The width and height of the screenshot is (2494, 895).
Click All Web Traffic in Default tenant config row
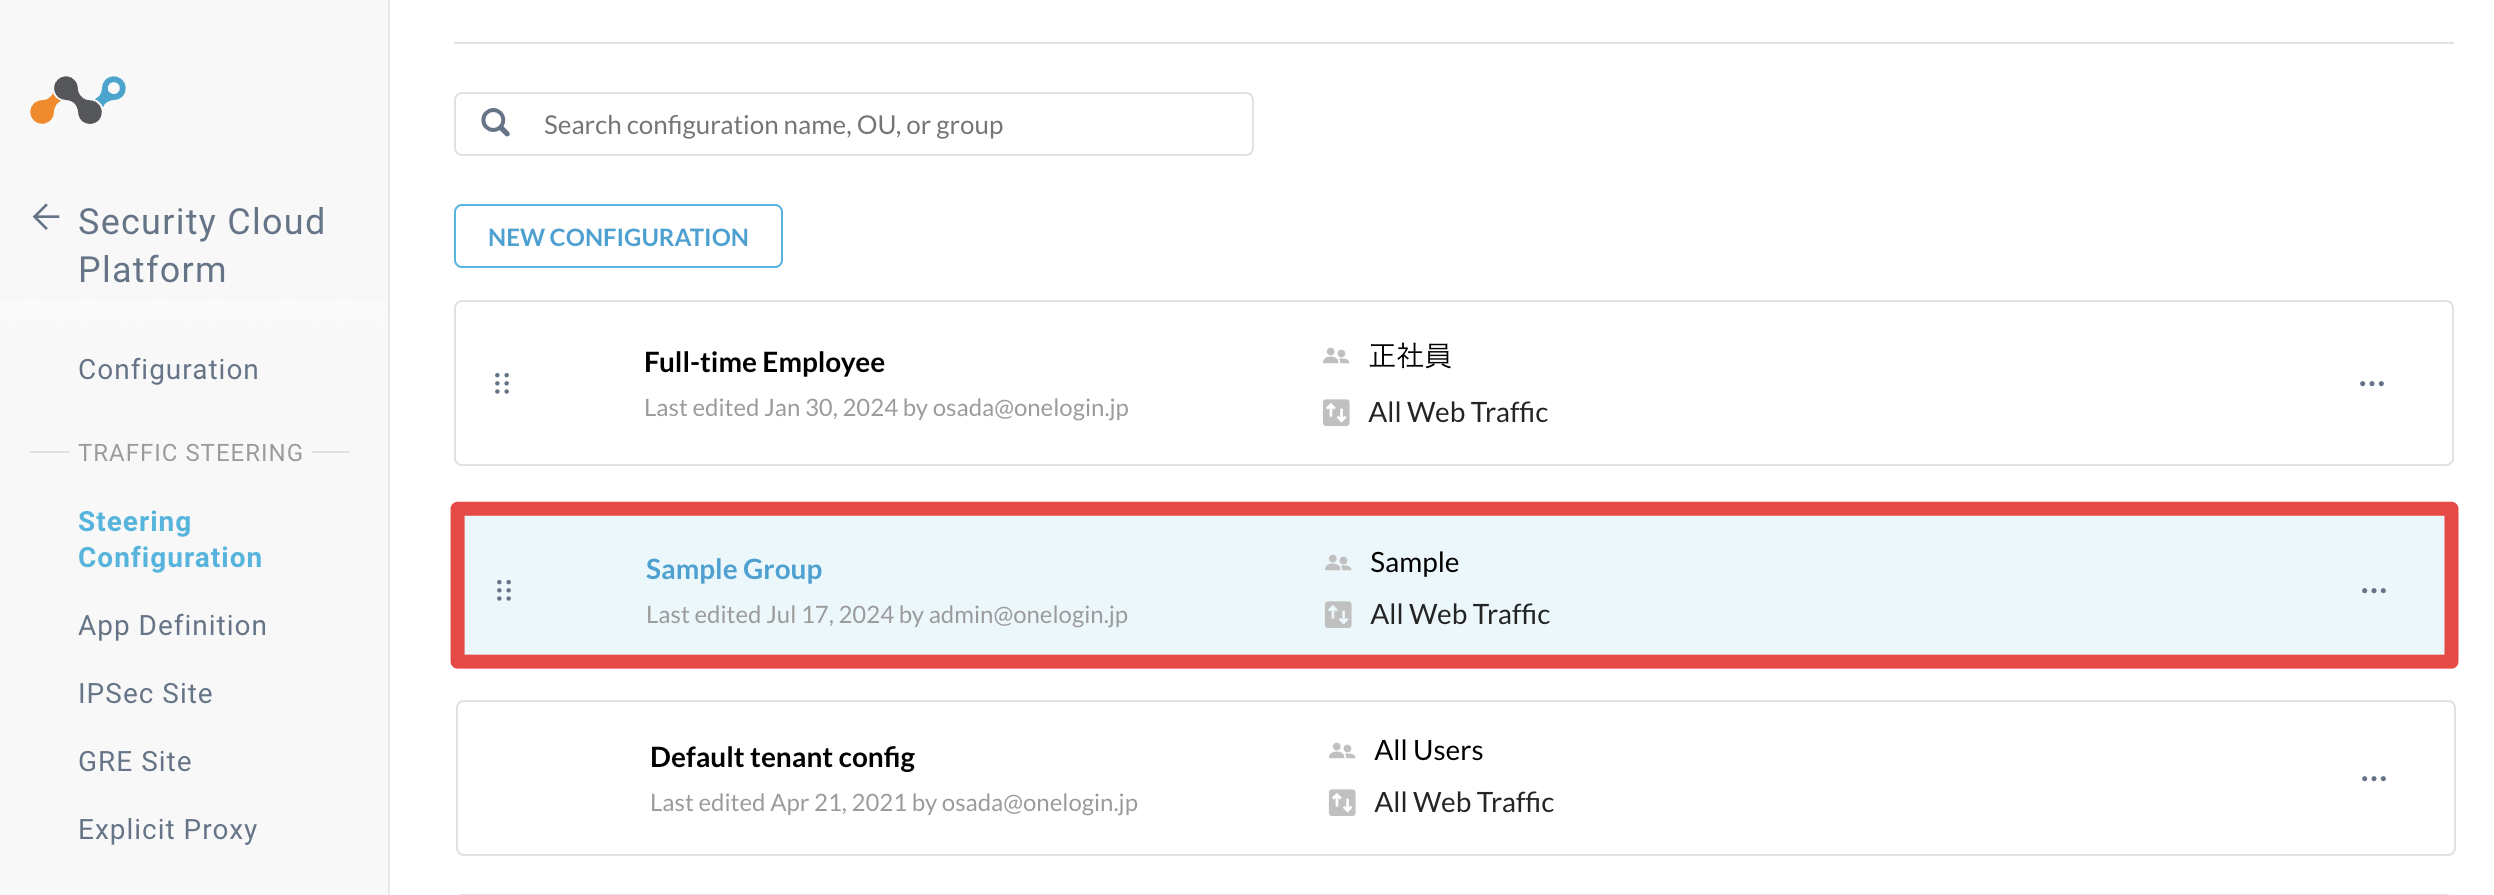click(x=1464, y=802)
